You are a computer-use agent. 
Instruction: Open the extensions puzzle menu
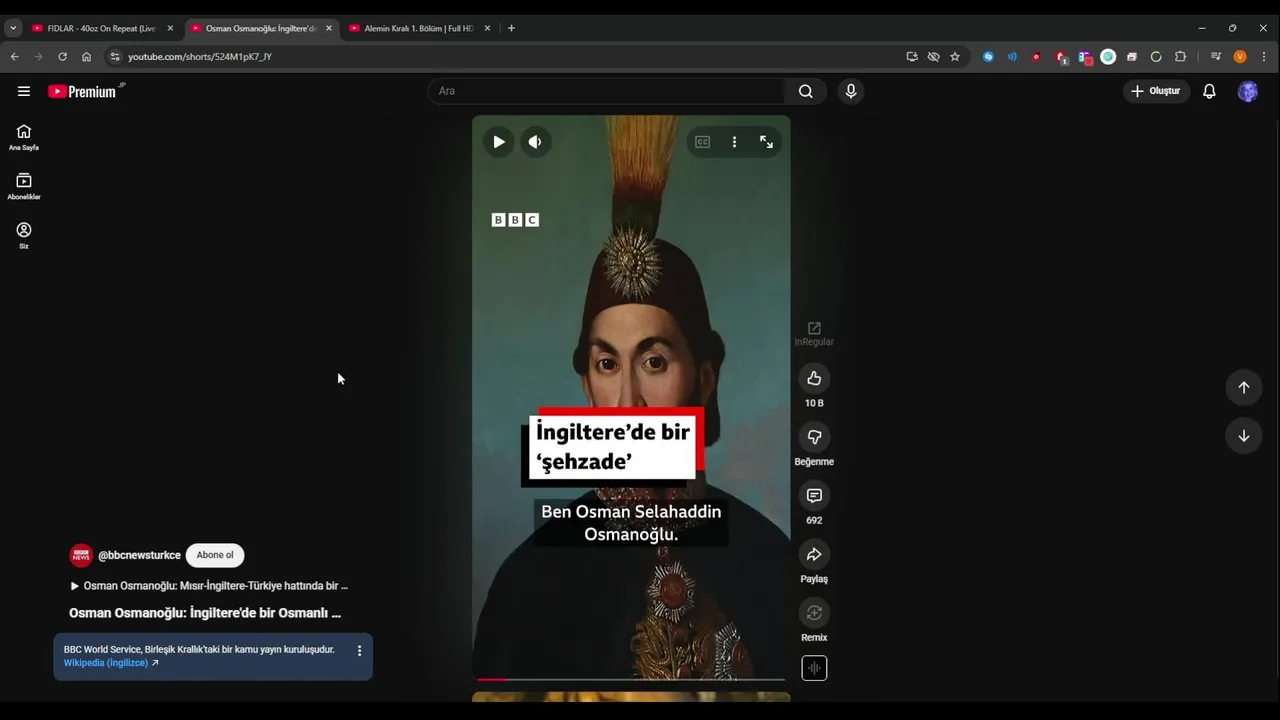(1180, 57)
